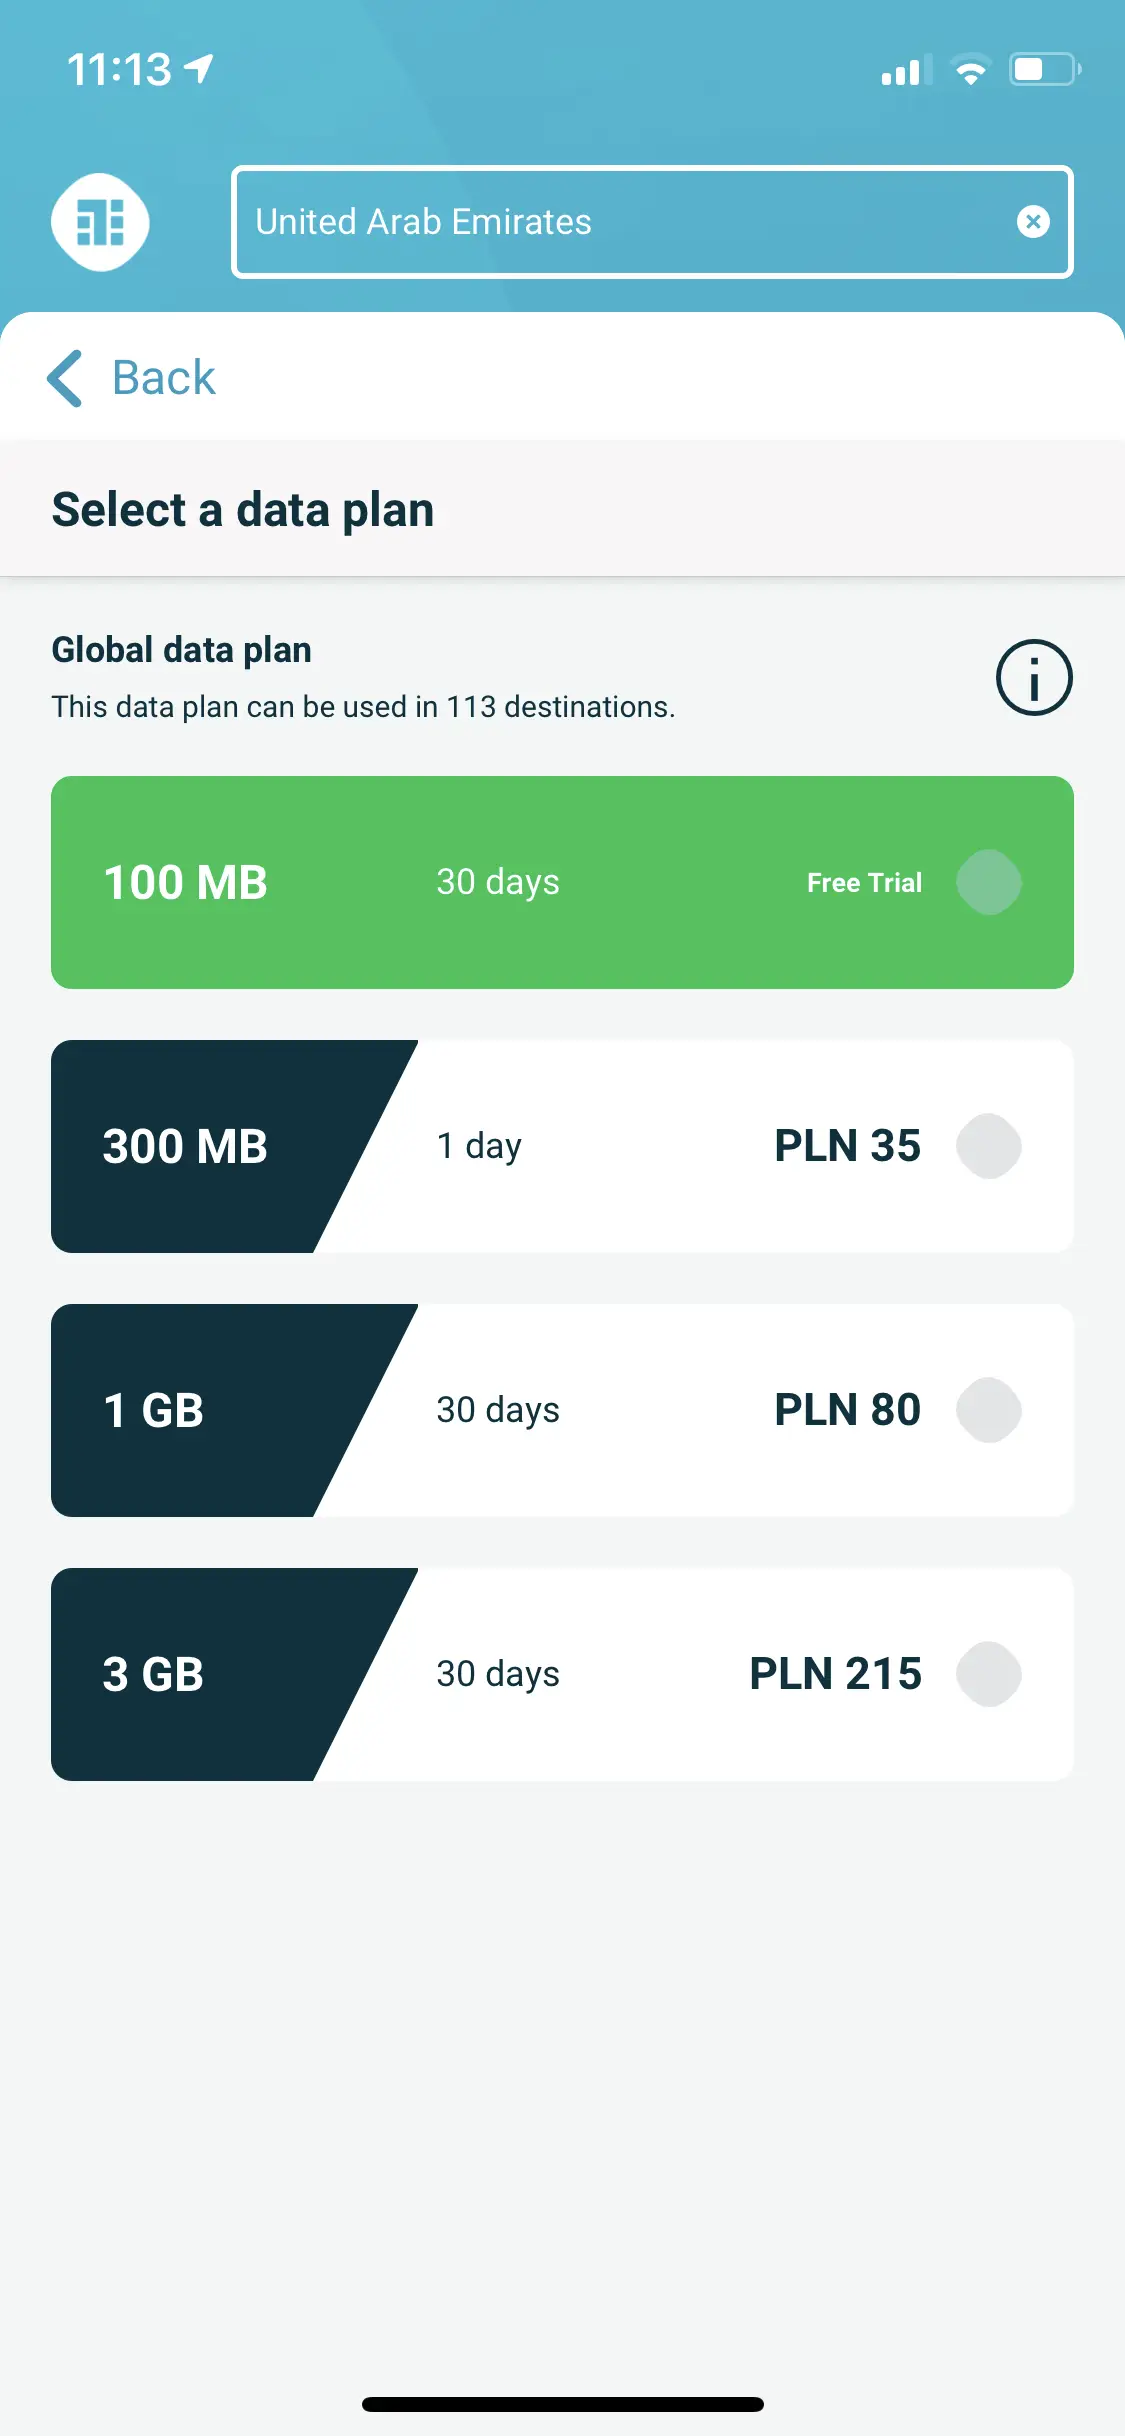1125x2436 pixels.
Task: Tap the eSIM app logo icon
Action: [x=100, y=222]
